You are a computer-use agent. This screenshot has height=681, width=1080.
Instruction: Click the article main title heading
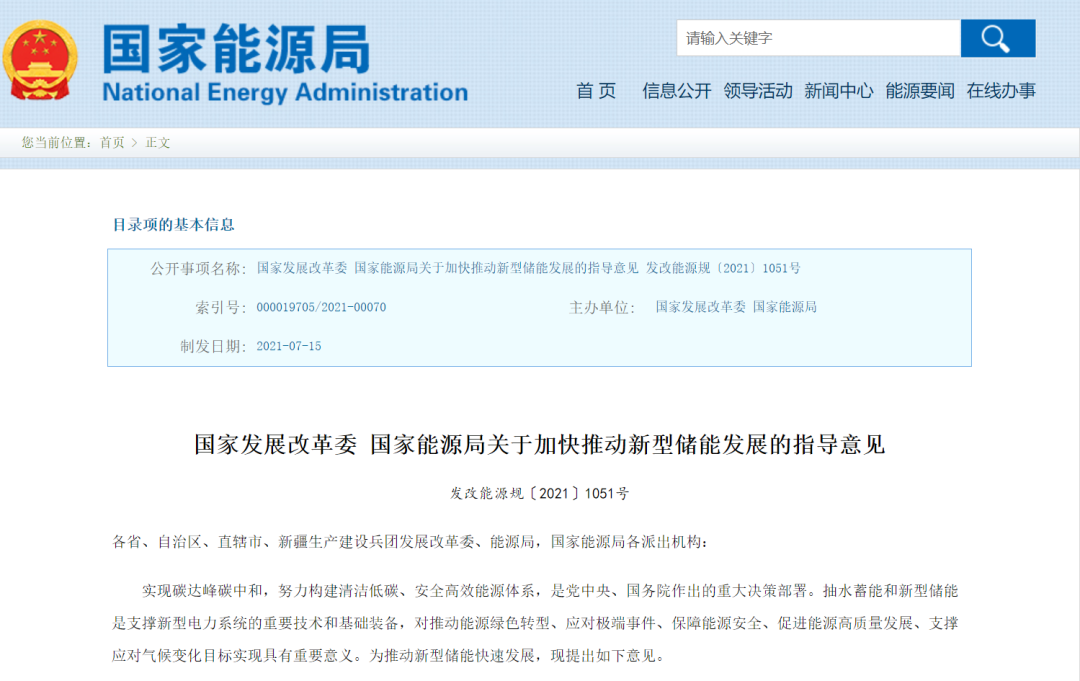point(539,445)
